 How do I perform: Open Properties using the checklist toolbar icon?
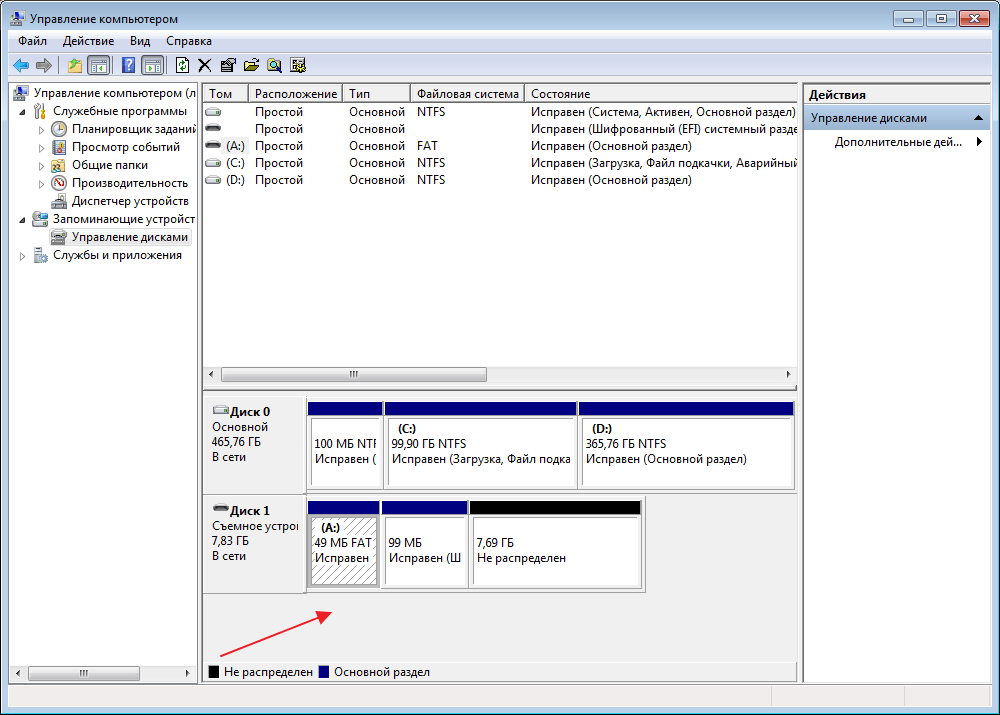[228, 65]
